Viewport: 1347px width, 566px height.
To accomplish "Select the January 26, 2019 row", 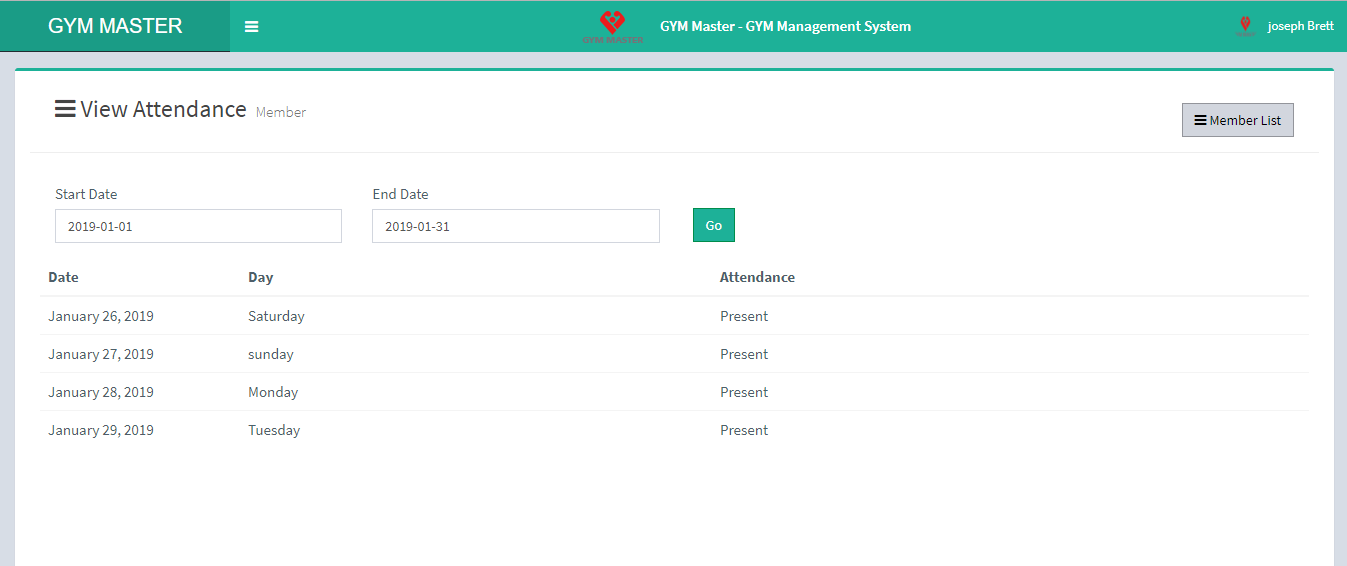I will coord(101,316).
